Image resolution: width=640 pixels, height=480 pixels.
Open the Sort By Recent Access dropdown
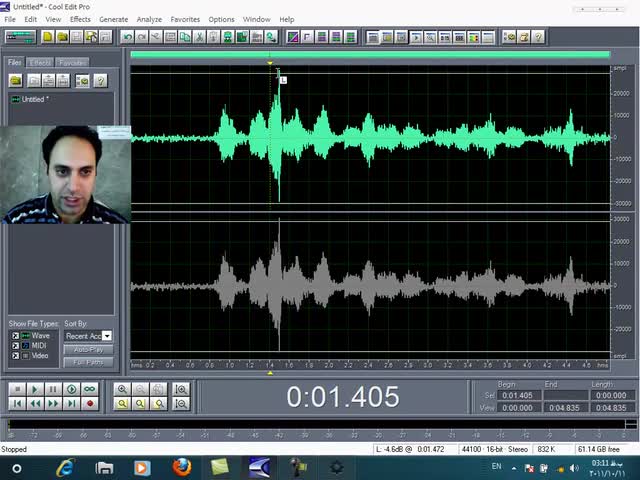tap(107, 336)
